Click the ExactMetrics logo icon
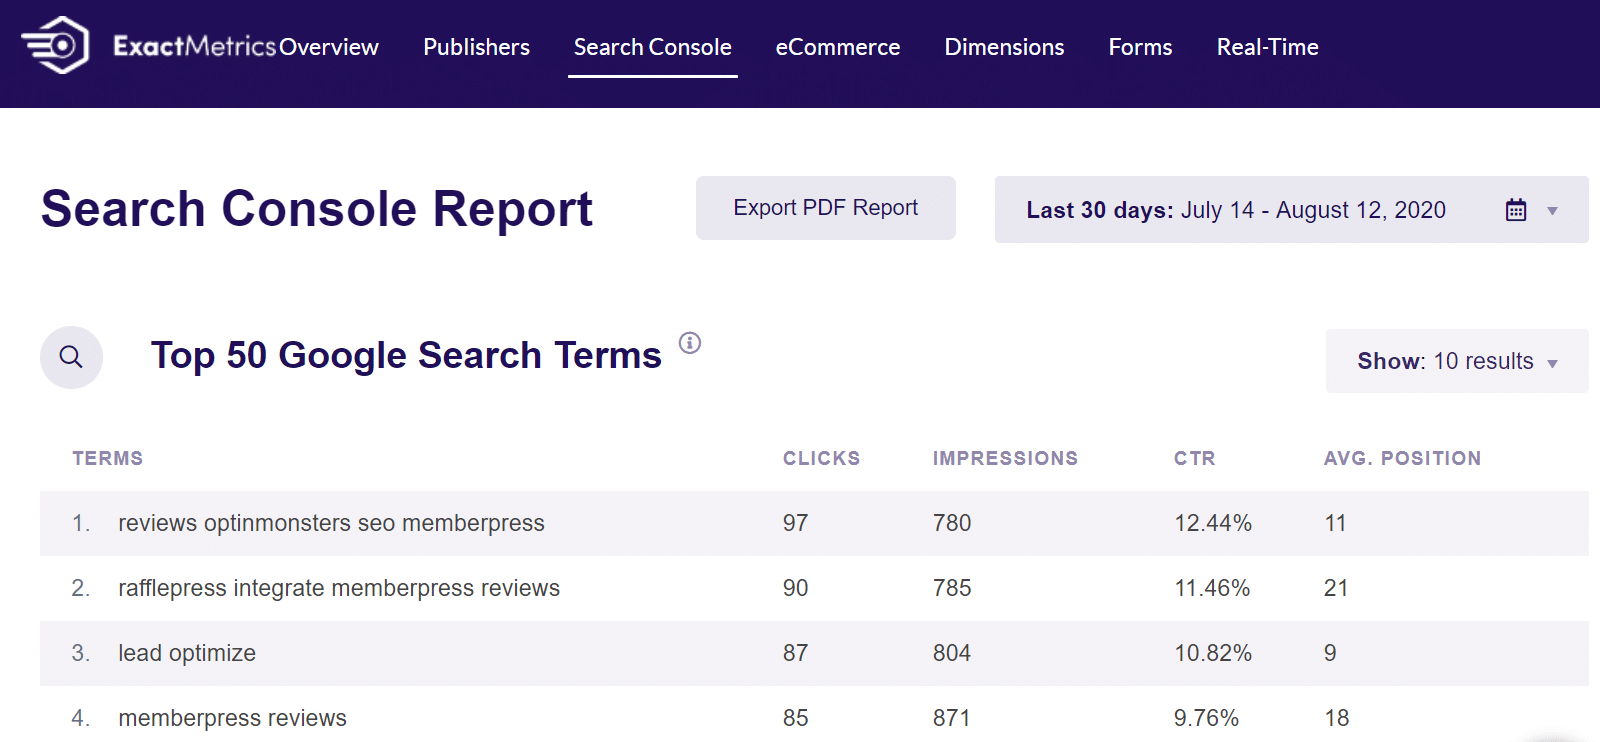1600x742 pixels. (55, 45)
